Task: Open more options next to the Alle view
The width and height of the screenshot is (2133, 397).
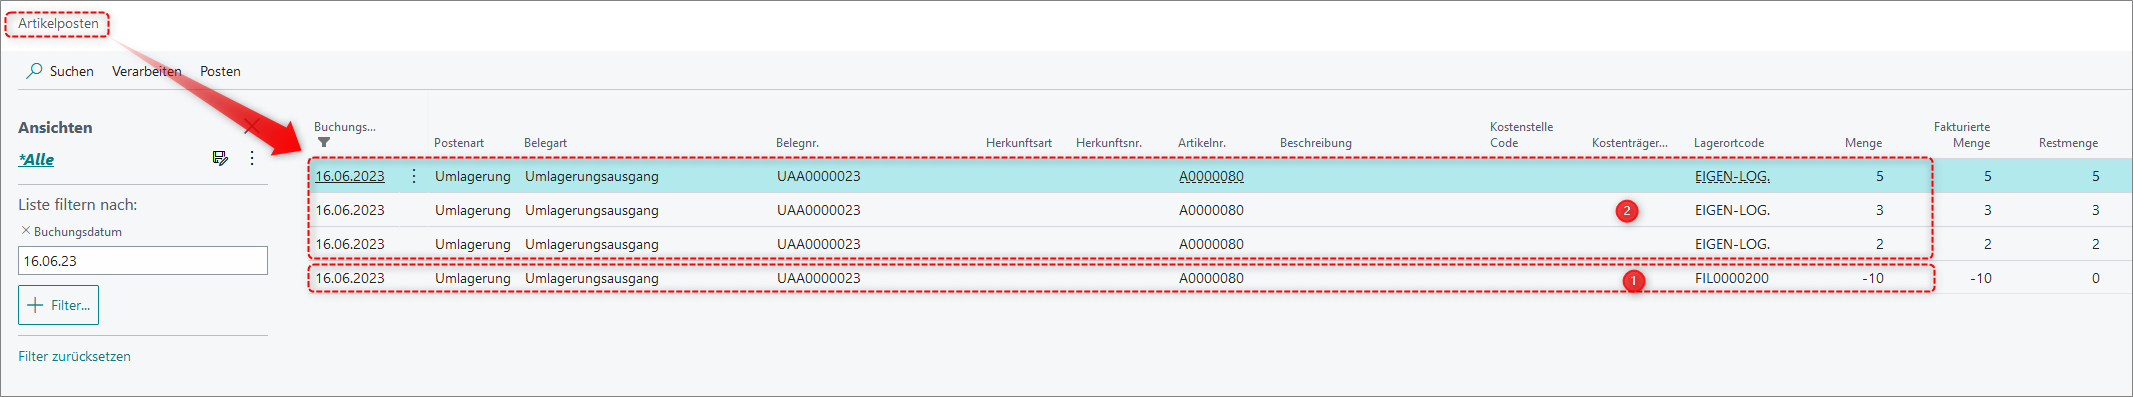Action: click(x=252, y=158)
